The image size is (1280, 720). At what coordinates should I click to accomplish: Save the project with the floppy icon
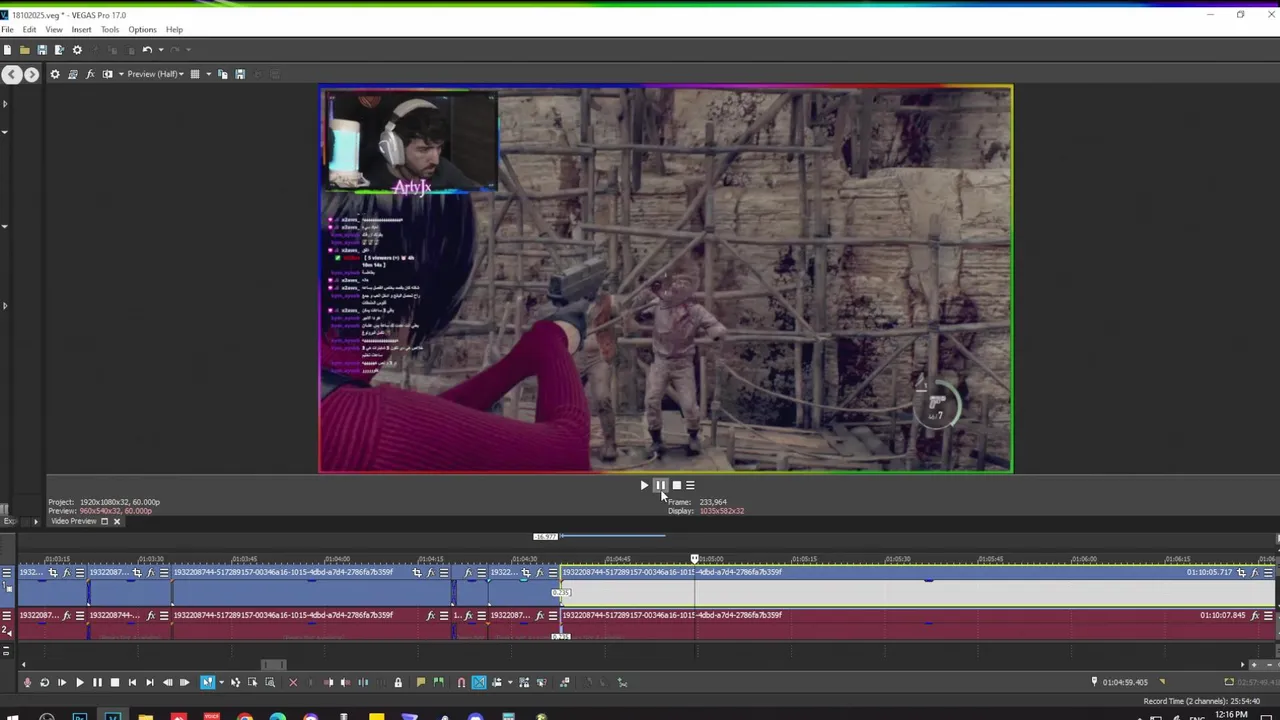42,50
